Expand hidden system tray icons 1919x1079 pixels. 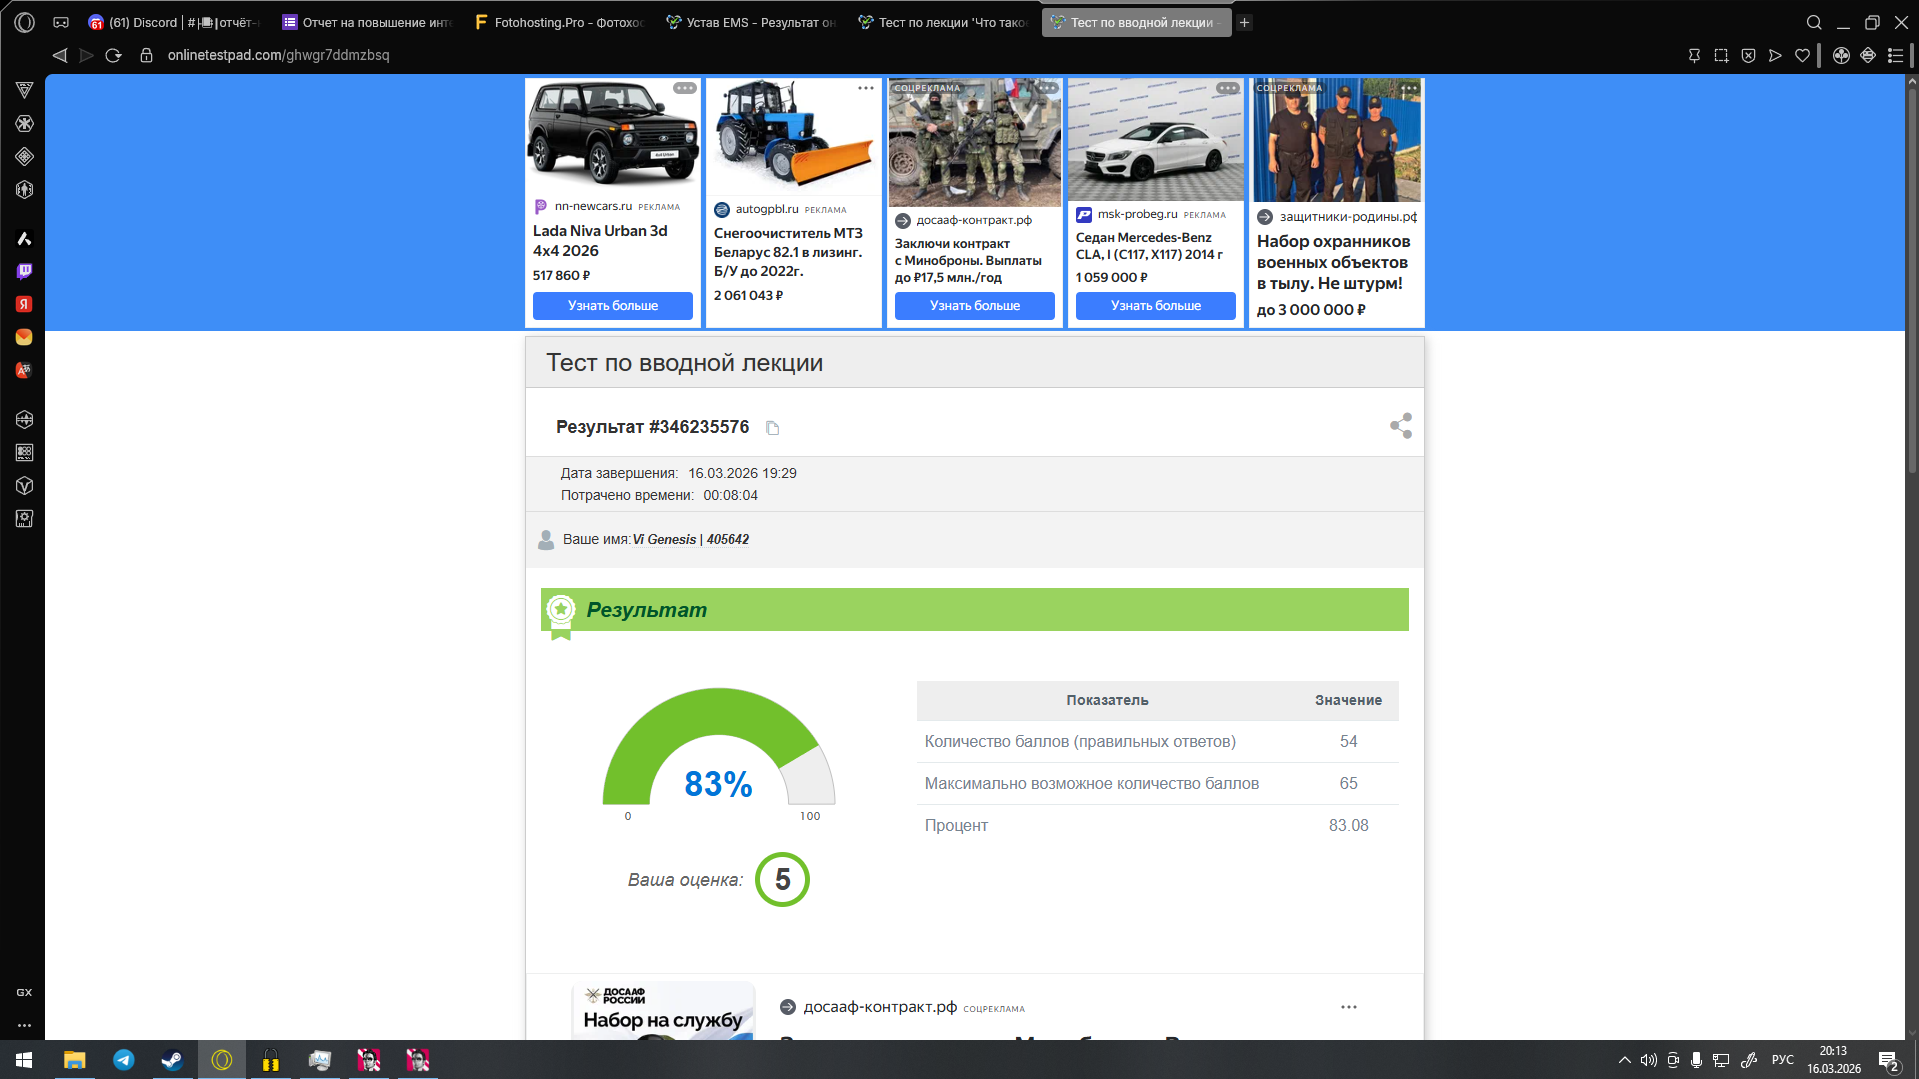point(1624,1060)
